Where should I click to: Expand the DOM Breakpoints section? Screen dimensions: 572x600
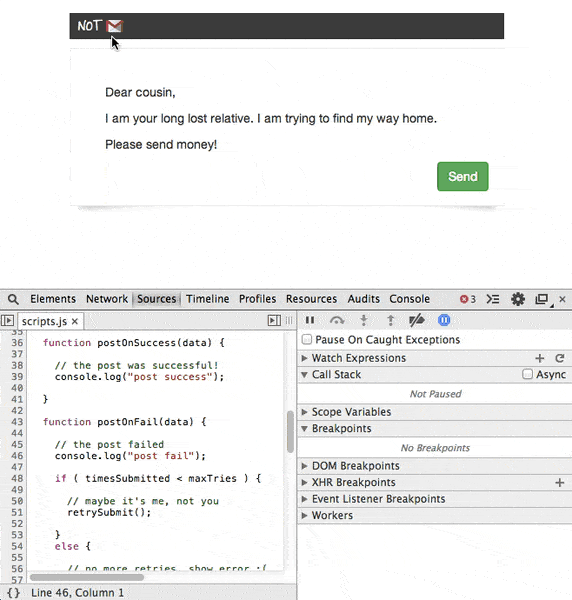(305, 466)
